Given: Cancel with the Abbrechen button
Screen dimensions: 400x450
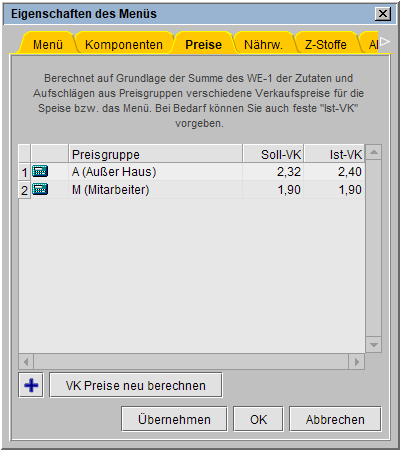Looking at the screenshot, I should click(x=335, y=419).
